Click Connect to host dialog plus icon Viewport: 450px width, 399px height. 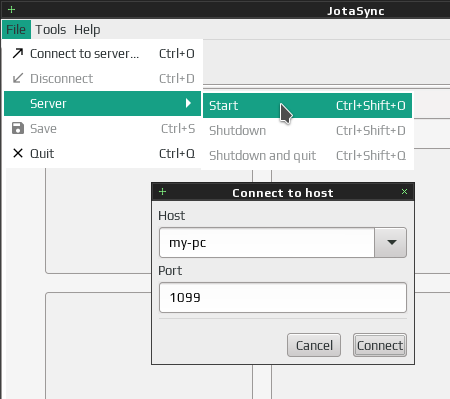click(x=162, y=192)
